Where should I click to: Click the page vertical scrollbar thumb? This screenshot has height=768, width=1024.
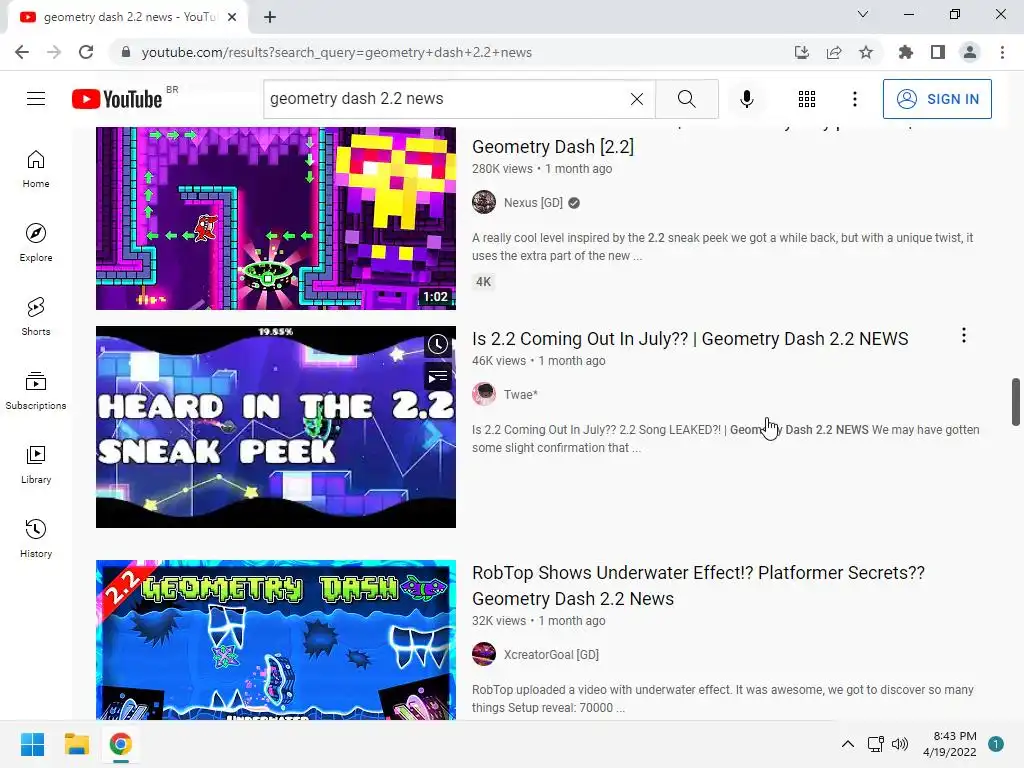pyautogui.click(x=1016, y=402)
